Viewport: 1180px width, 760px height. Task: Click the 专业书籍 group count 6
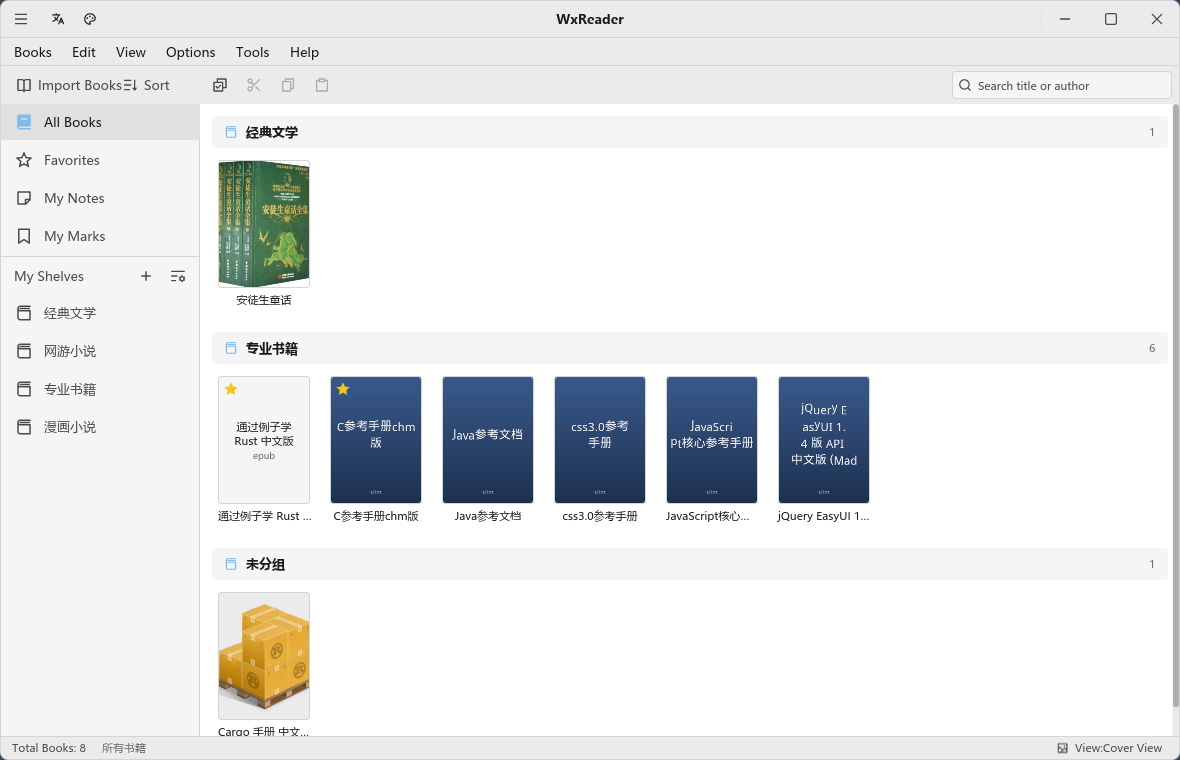tap(1151, 348)
